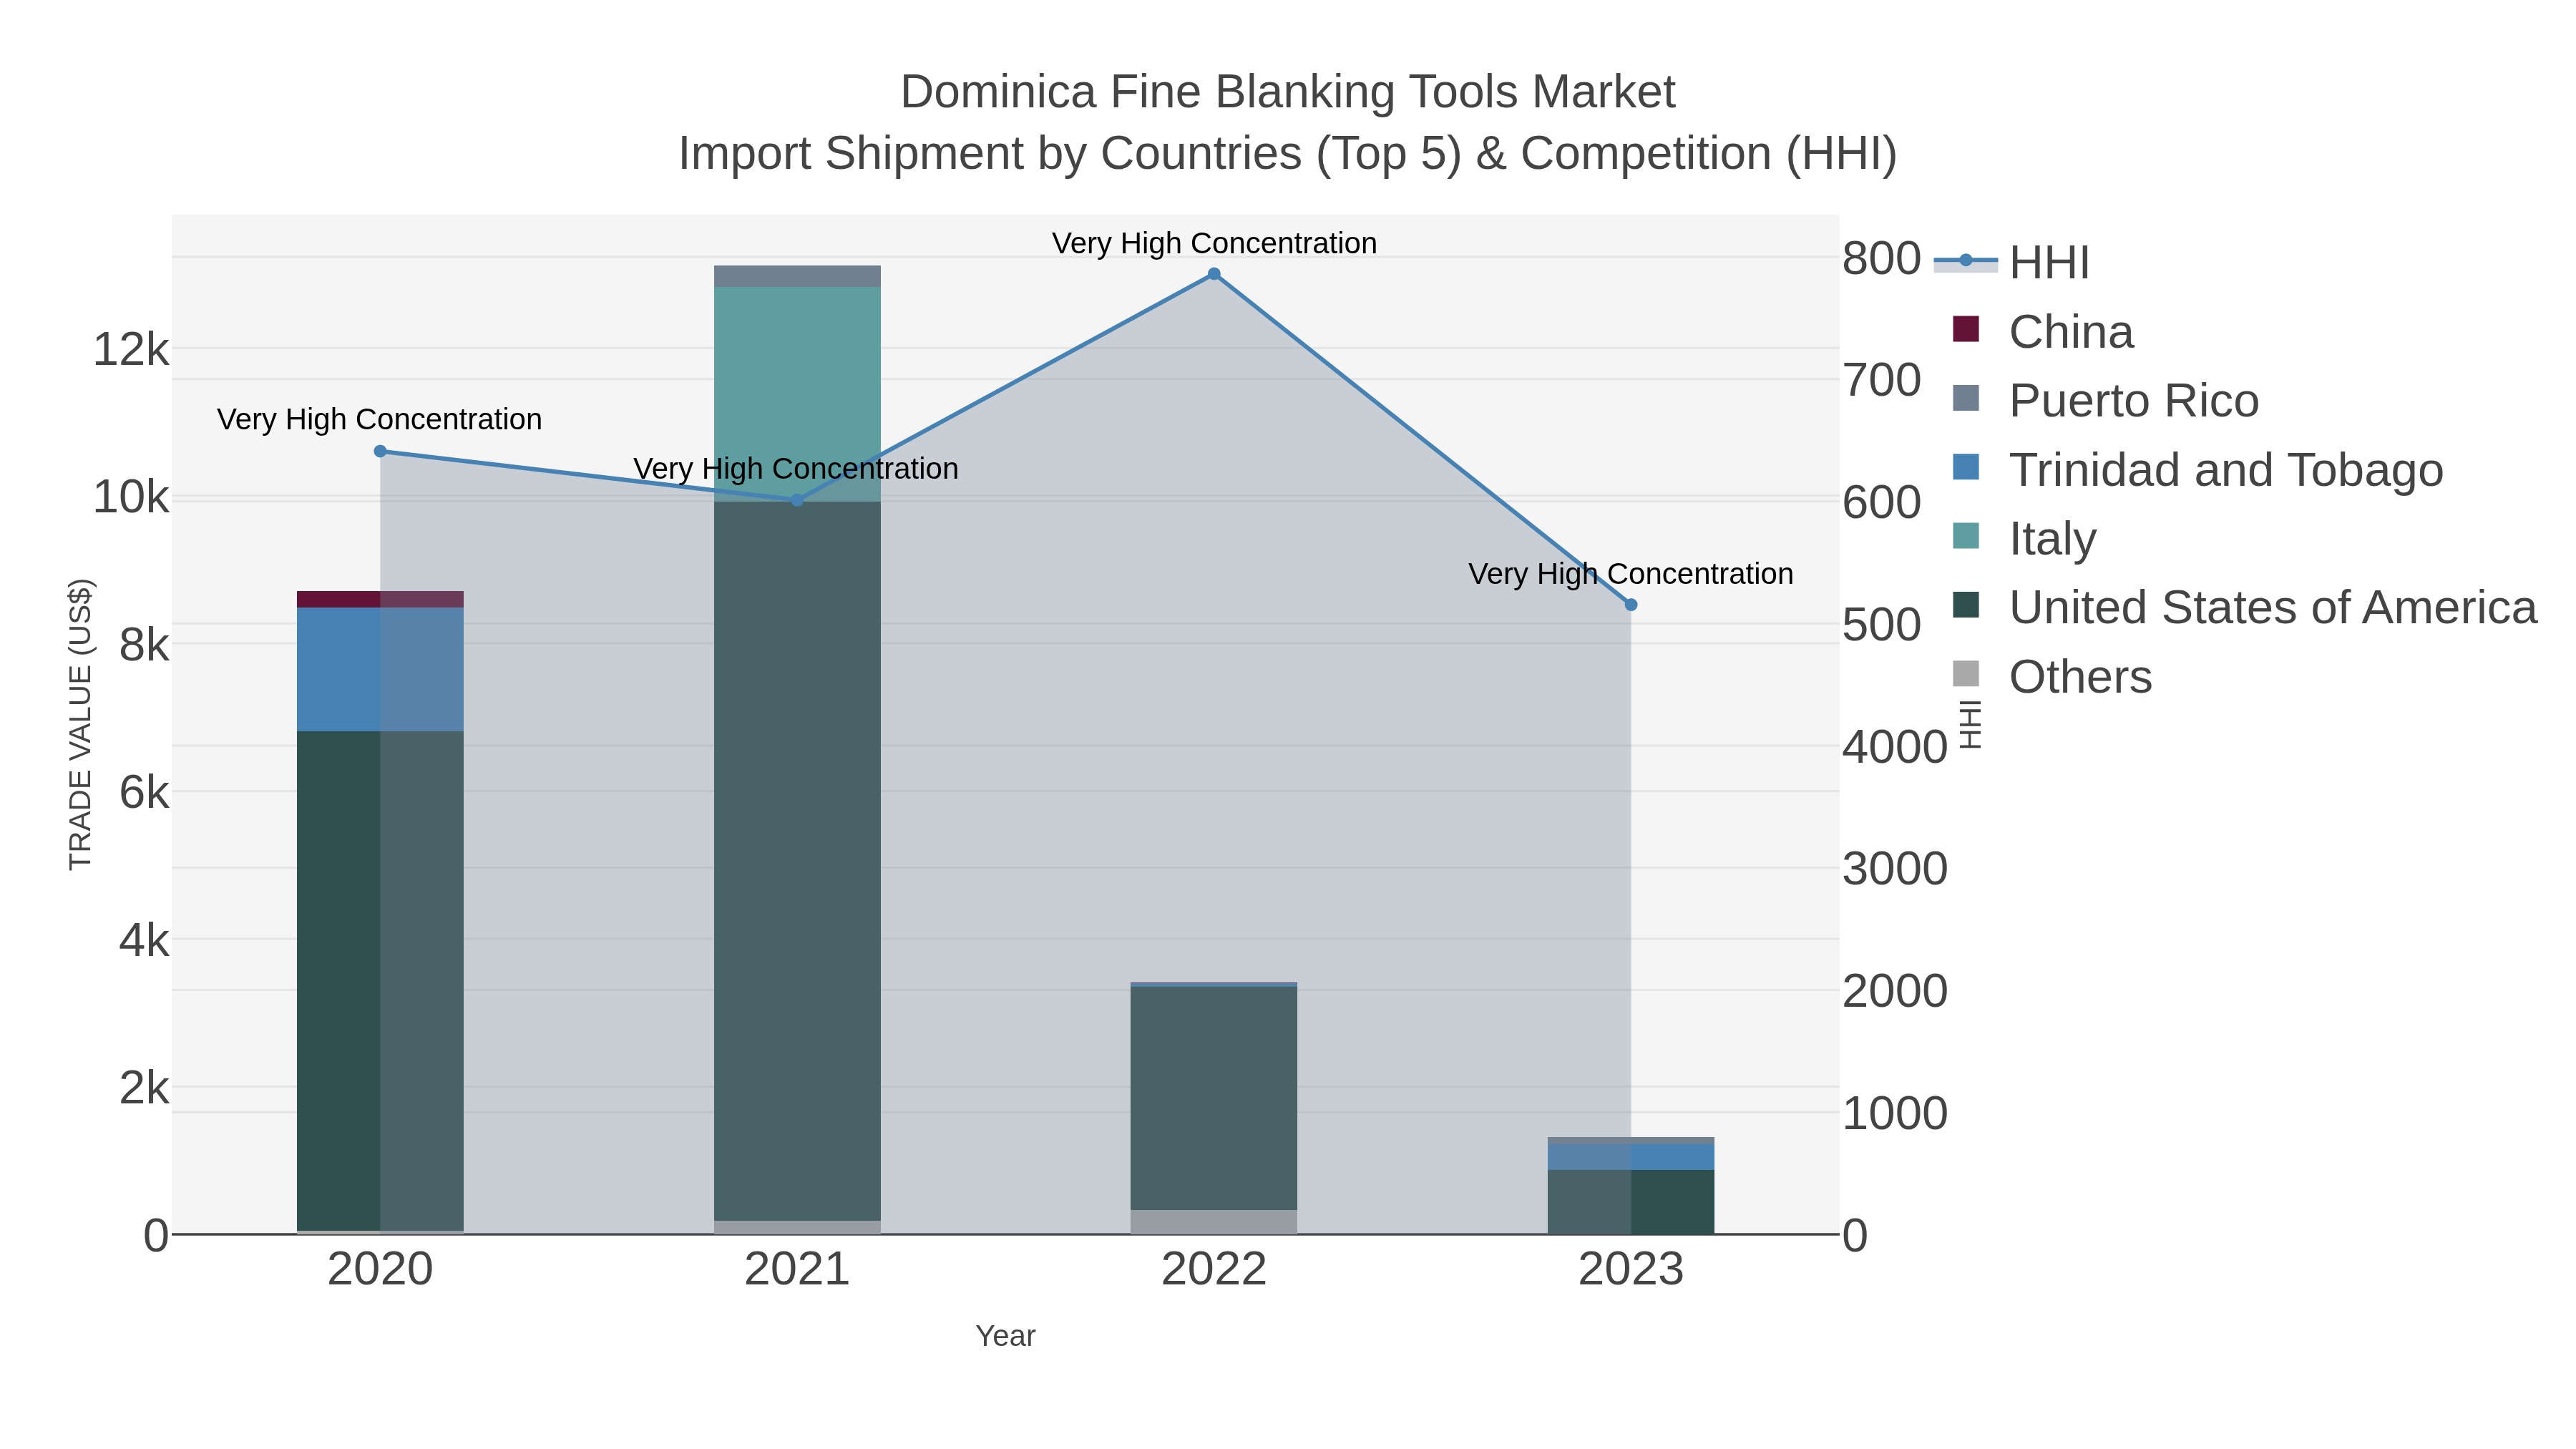Select the 2022 HHI data point
The width and height of the screenshot is (2576, 1449).
click(1214, 274)
